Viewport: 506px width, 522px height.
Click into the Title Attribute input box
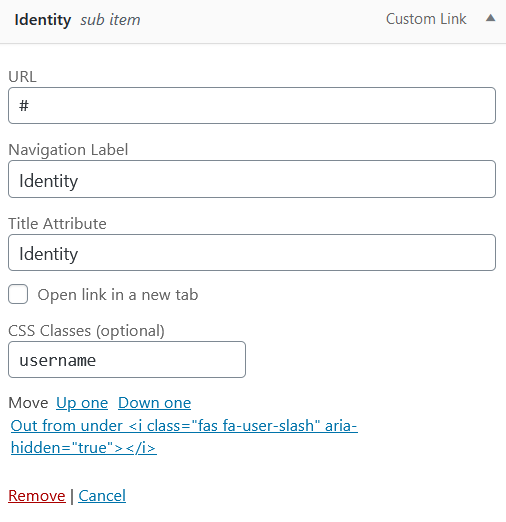point(252,252)
